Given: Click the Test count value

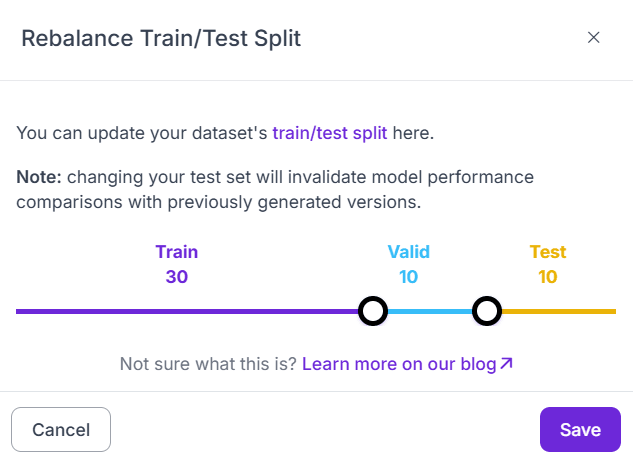Looking at the screenshot, I should click(x=548, y=277).
